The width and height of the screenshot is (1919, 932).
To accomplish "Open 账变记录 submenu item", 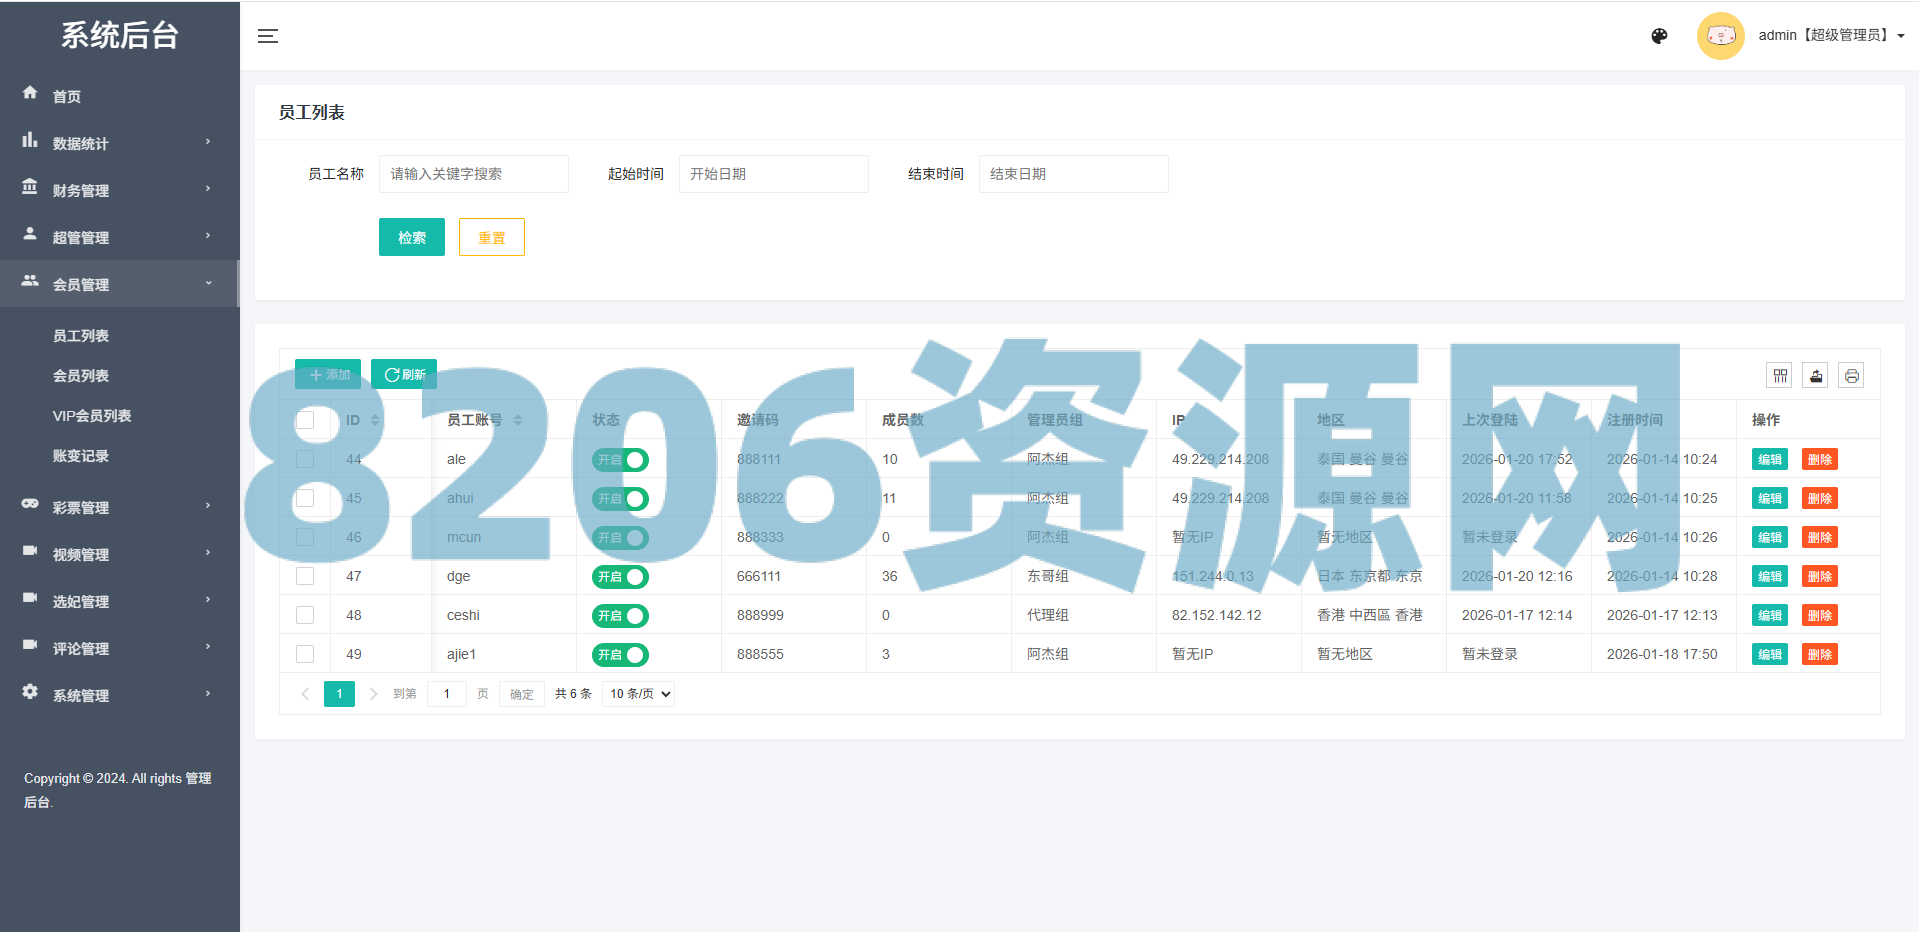I will coord(81,456).
